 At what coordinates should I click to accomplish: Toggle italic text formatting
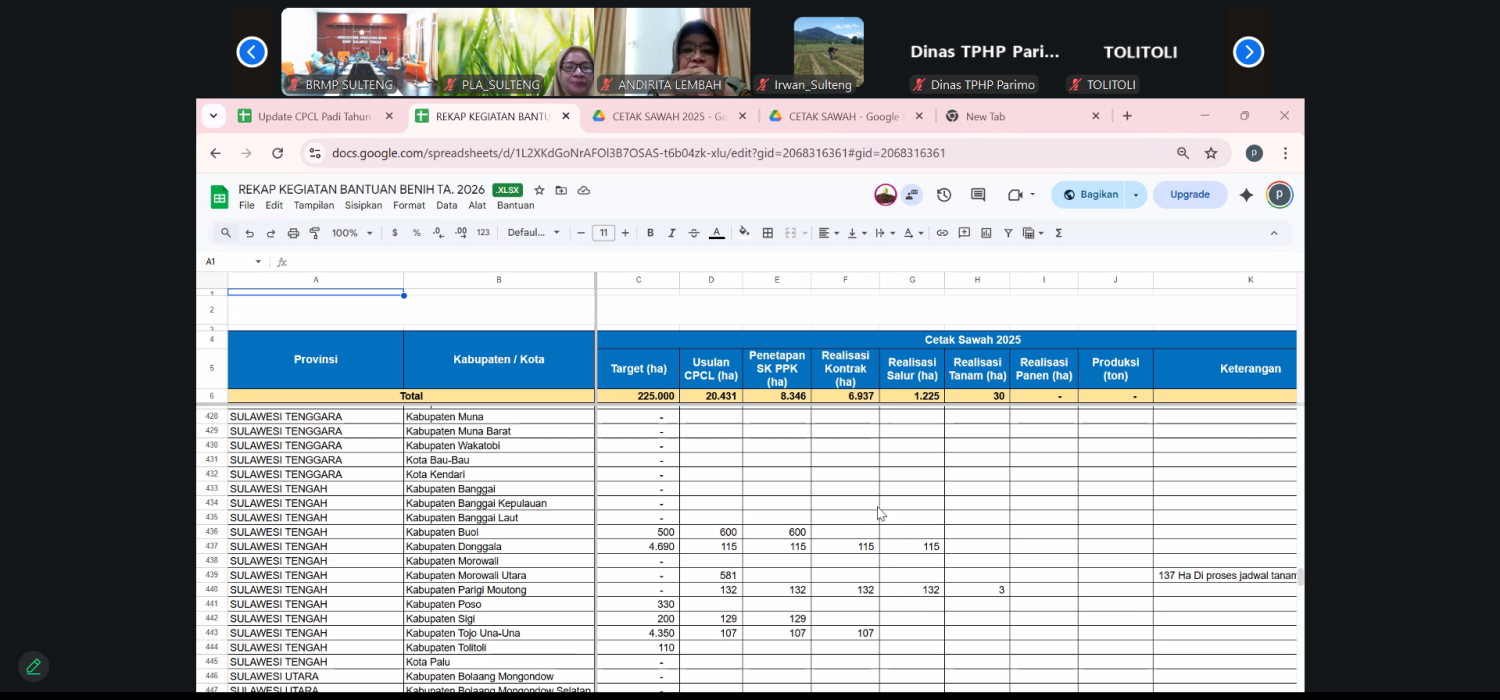point(672,233)
